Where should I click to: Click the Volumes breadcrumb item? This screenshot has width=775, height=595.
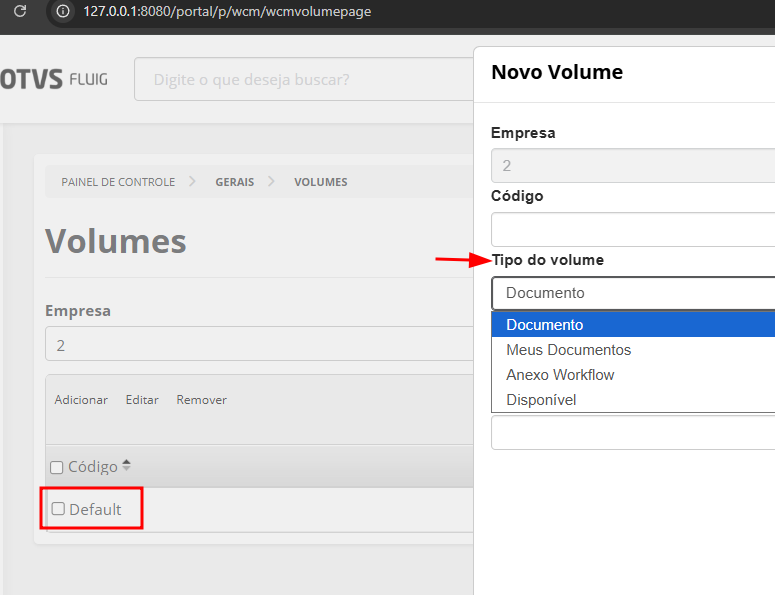tap(320, 182)
